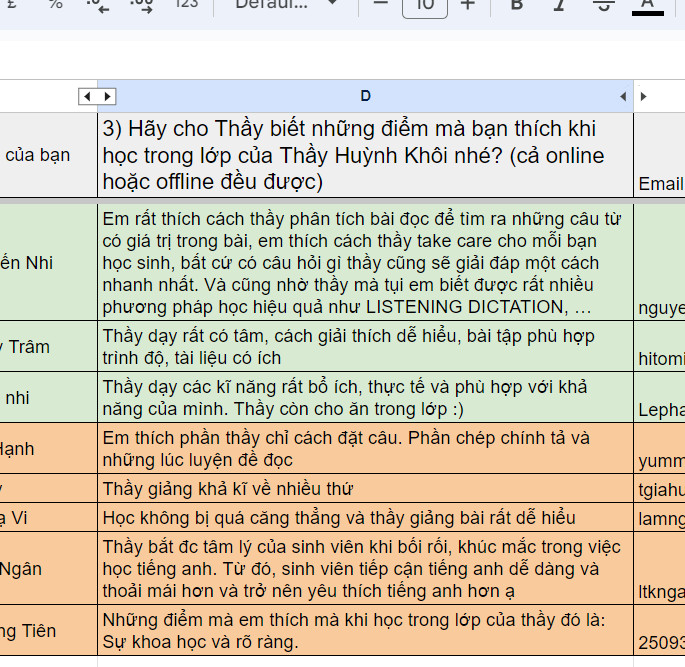Toggle italic formatting
Viewport: 685px width, 667px height.
559,3
